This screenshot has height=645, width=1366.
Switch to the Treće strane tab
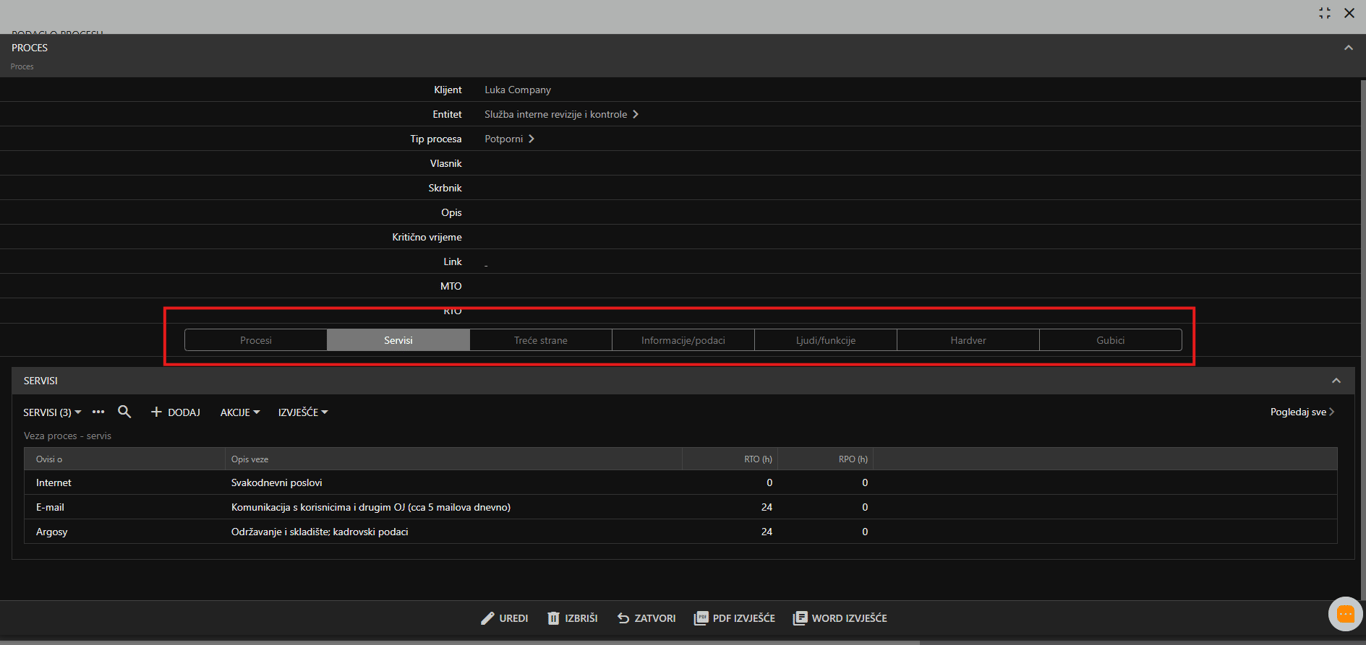541,340
